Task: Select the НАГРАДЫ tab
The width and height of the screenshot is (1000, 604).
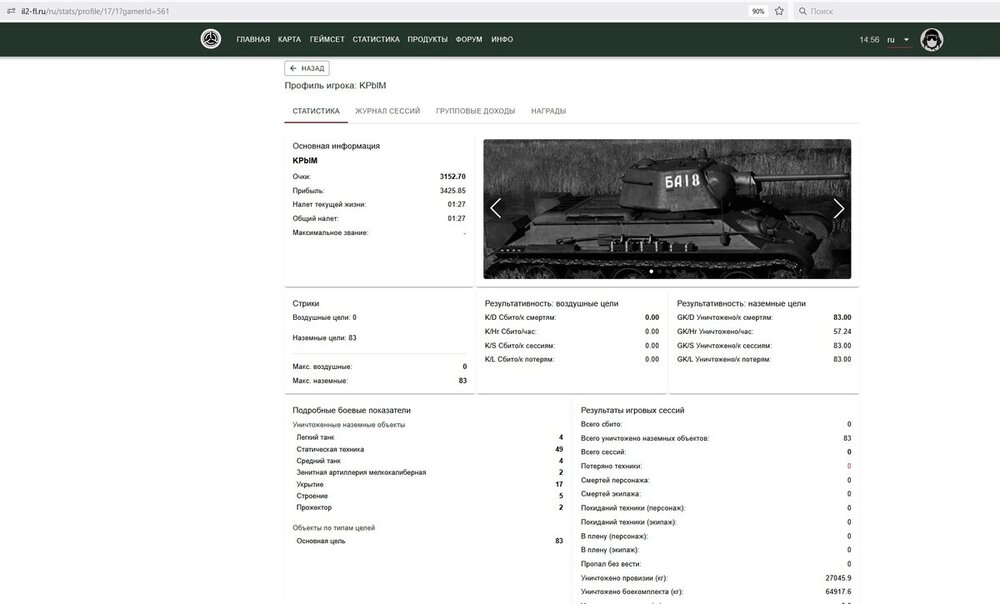Action: (x=548, y=111)
